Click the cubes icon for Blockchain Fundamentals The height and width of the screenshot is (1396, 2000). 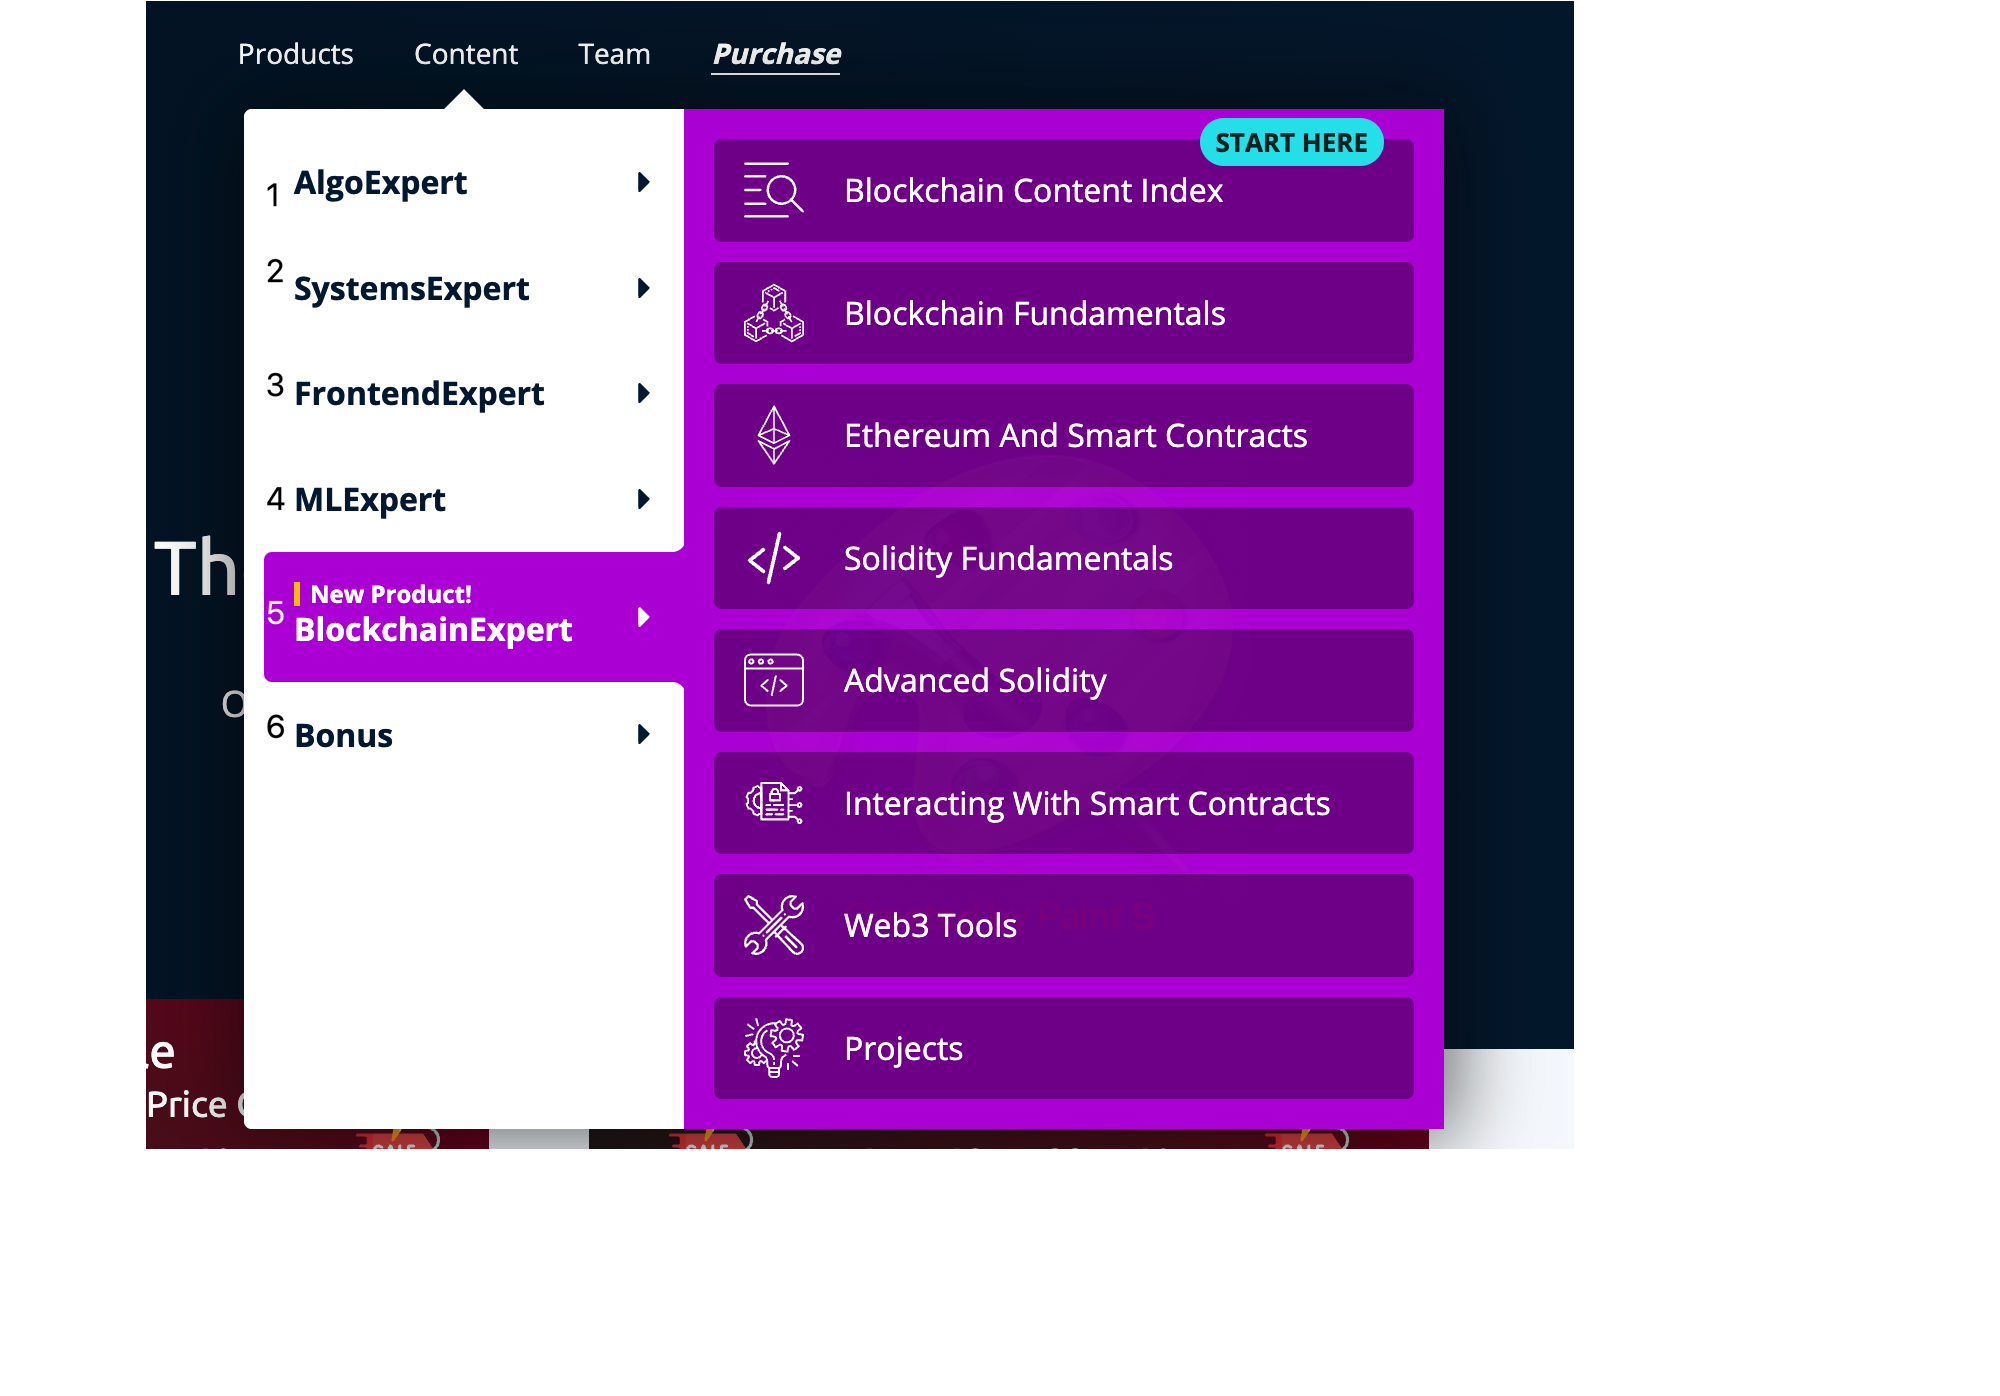tap(773, 313)
